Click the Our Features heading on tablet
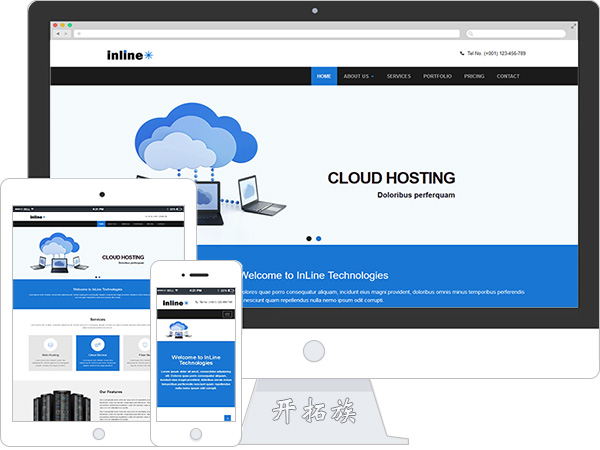This screenshot has width=600, height=450. (x=111, y=392)
